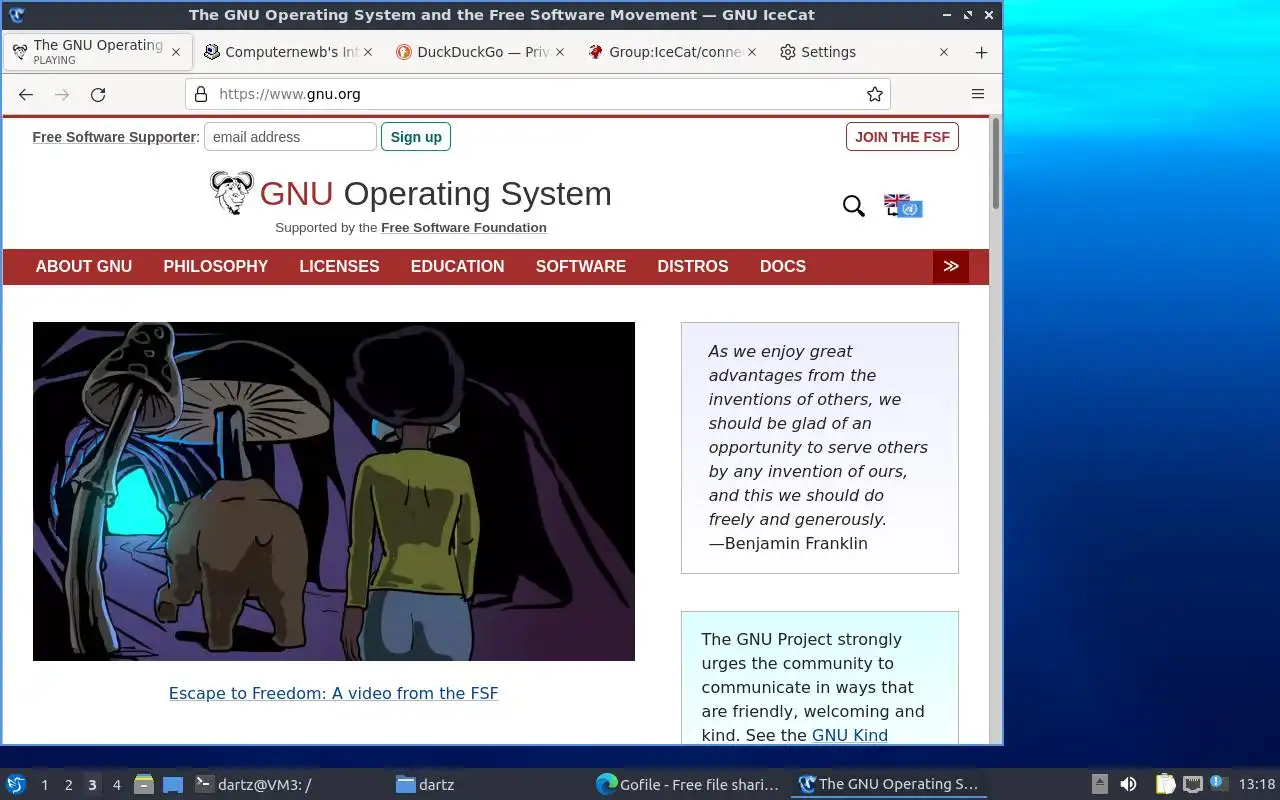The width and height of the screenshot is (1280, 800).
Task: Open the ABOUT GNU menu item
Action: click(x=84, y=266)
